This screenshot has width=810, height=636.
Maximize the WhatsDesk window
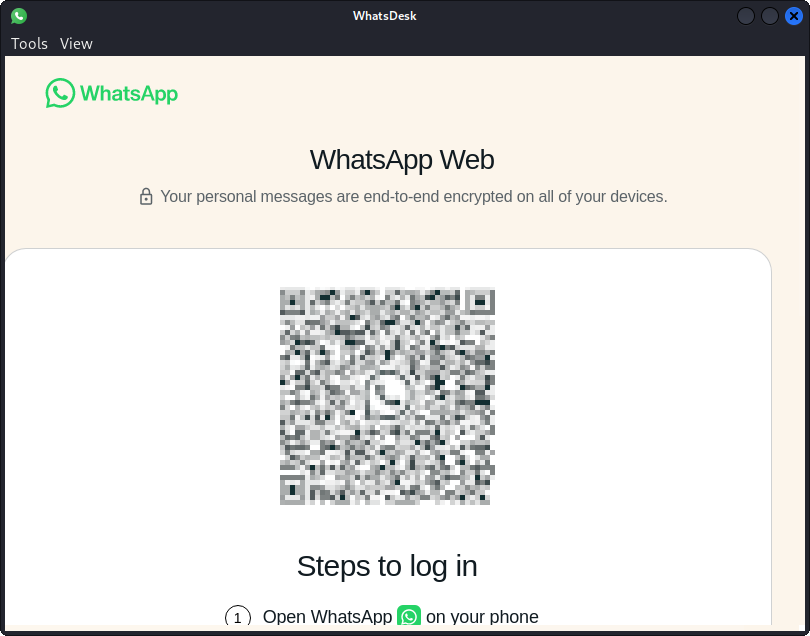tap(770, 16)
